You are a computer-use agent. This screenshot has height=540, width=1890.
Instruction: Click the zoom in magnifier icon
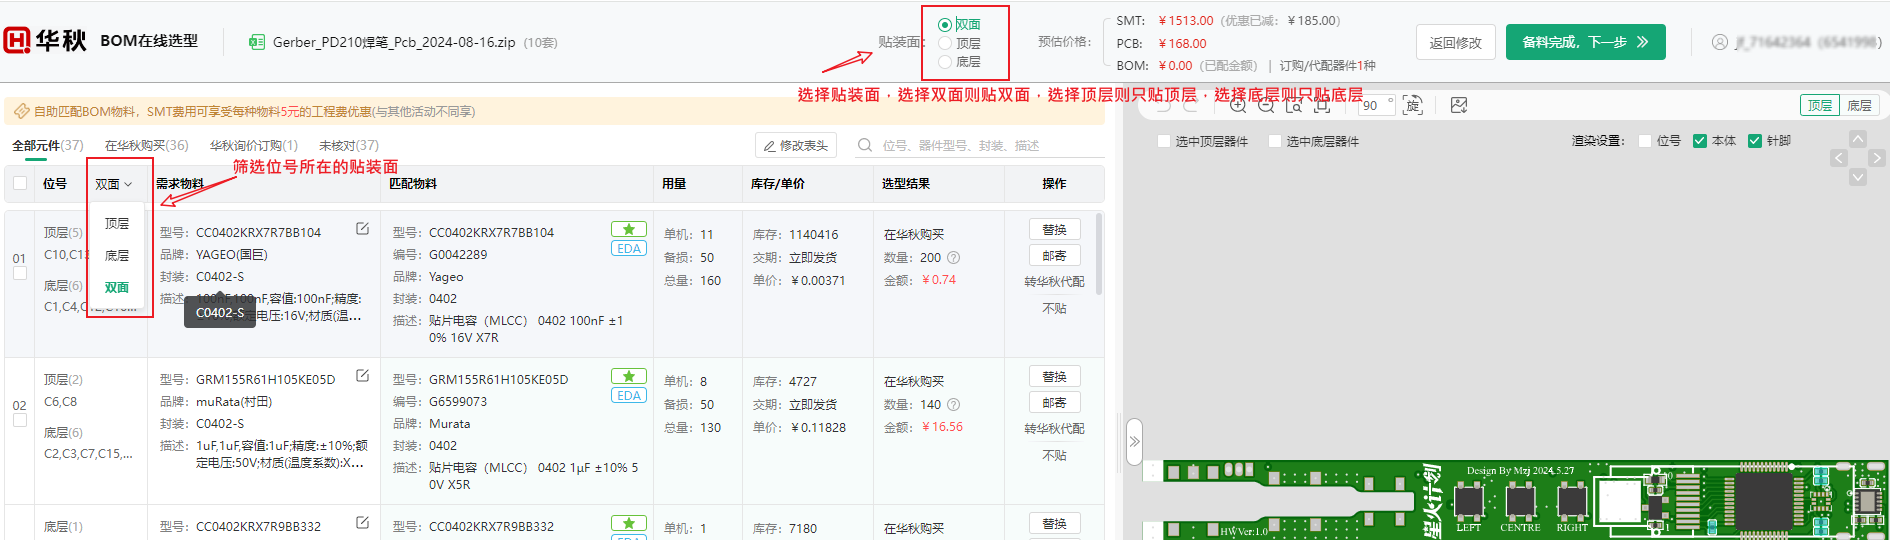point(1238,105)
